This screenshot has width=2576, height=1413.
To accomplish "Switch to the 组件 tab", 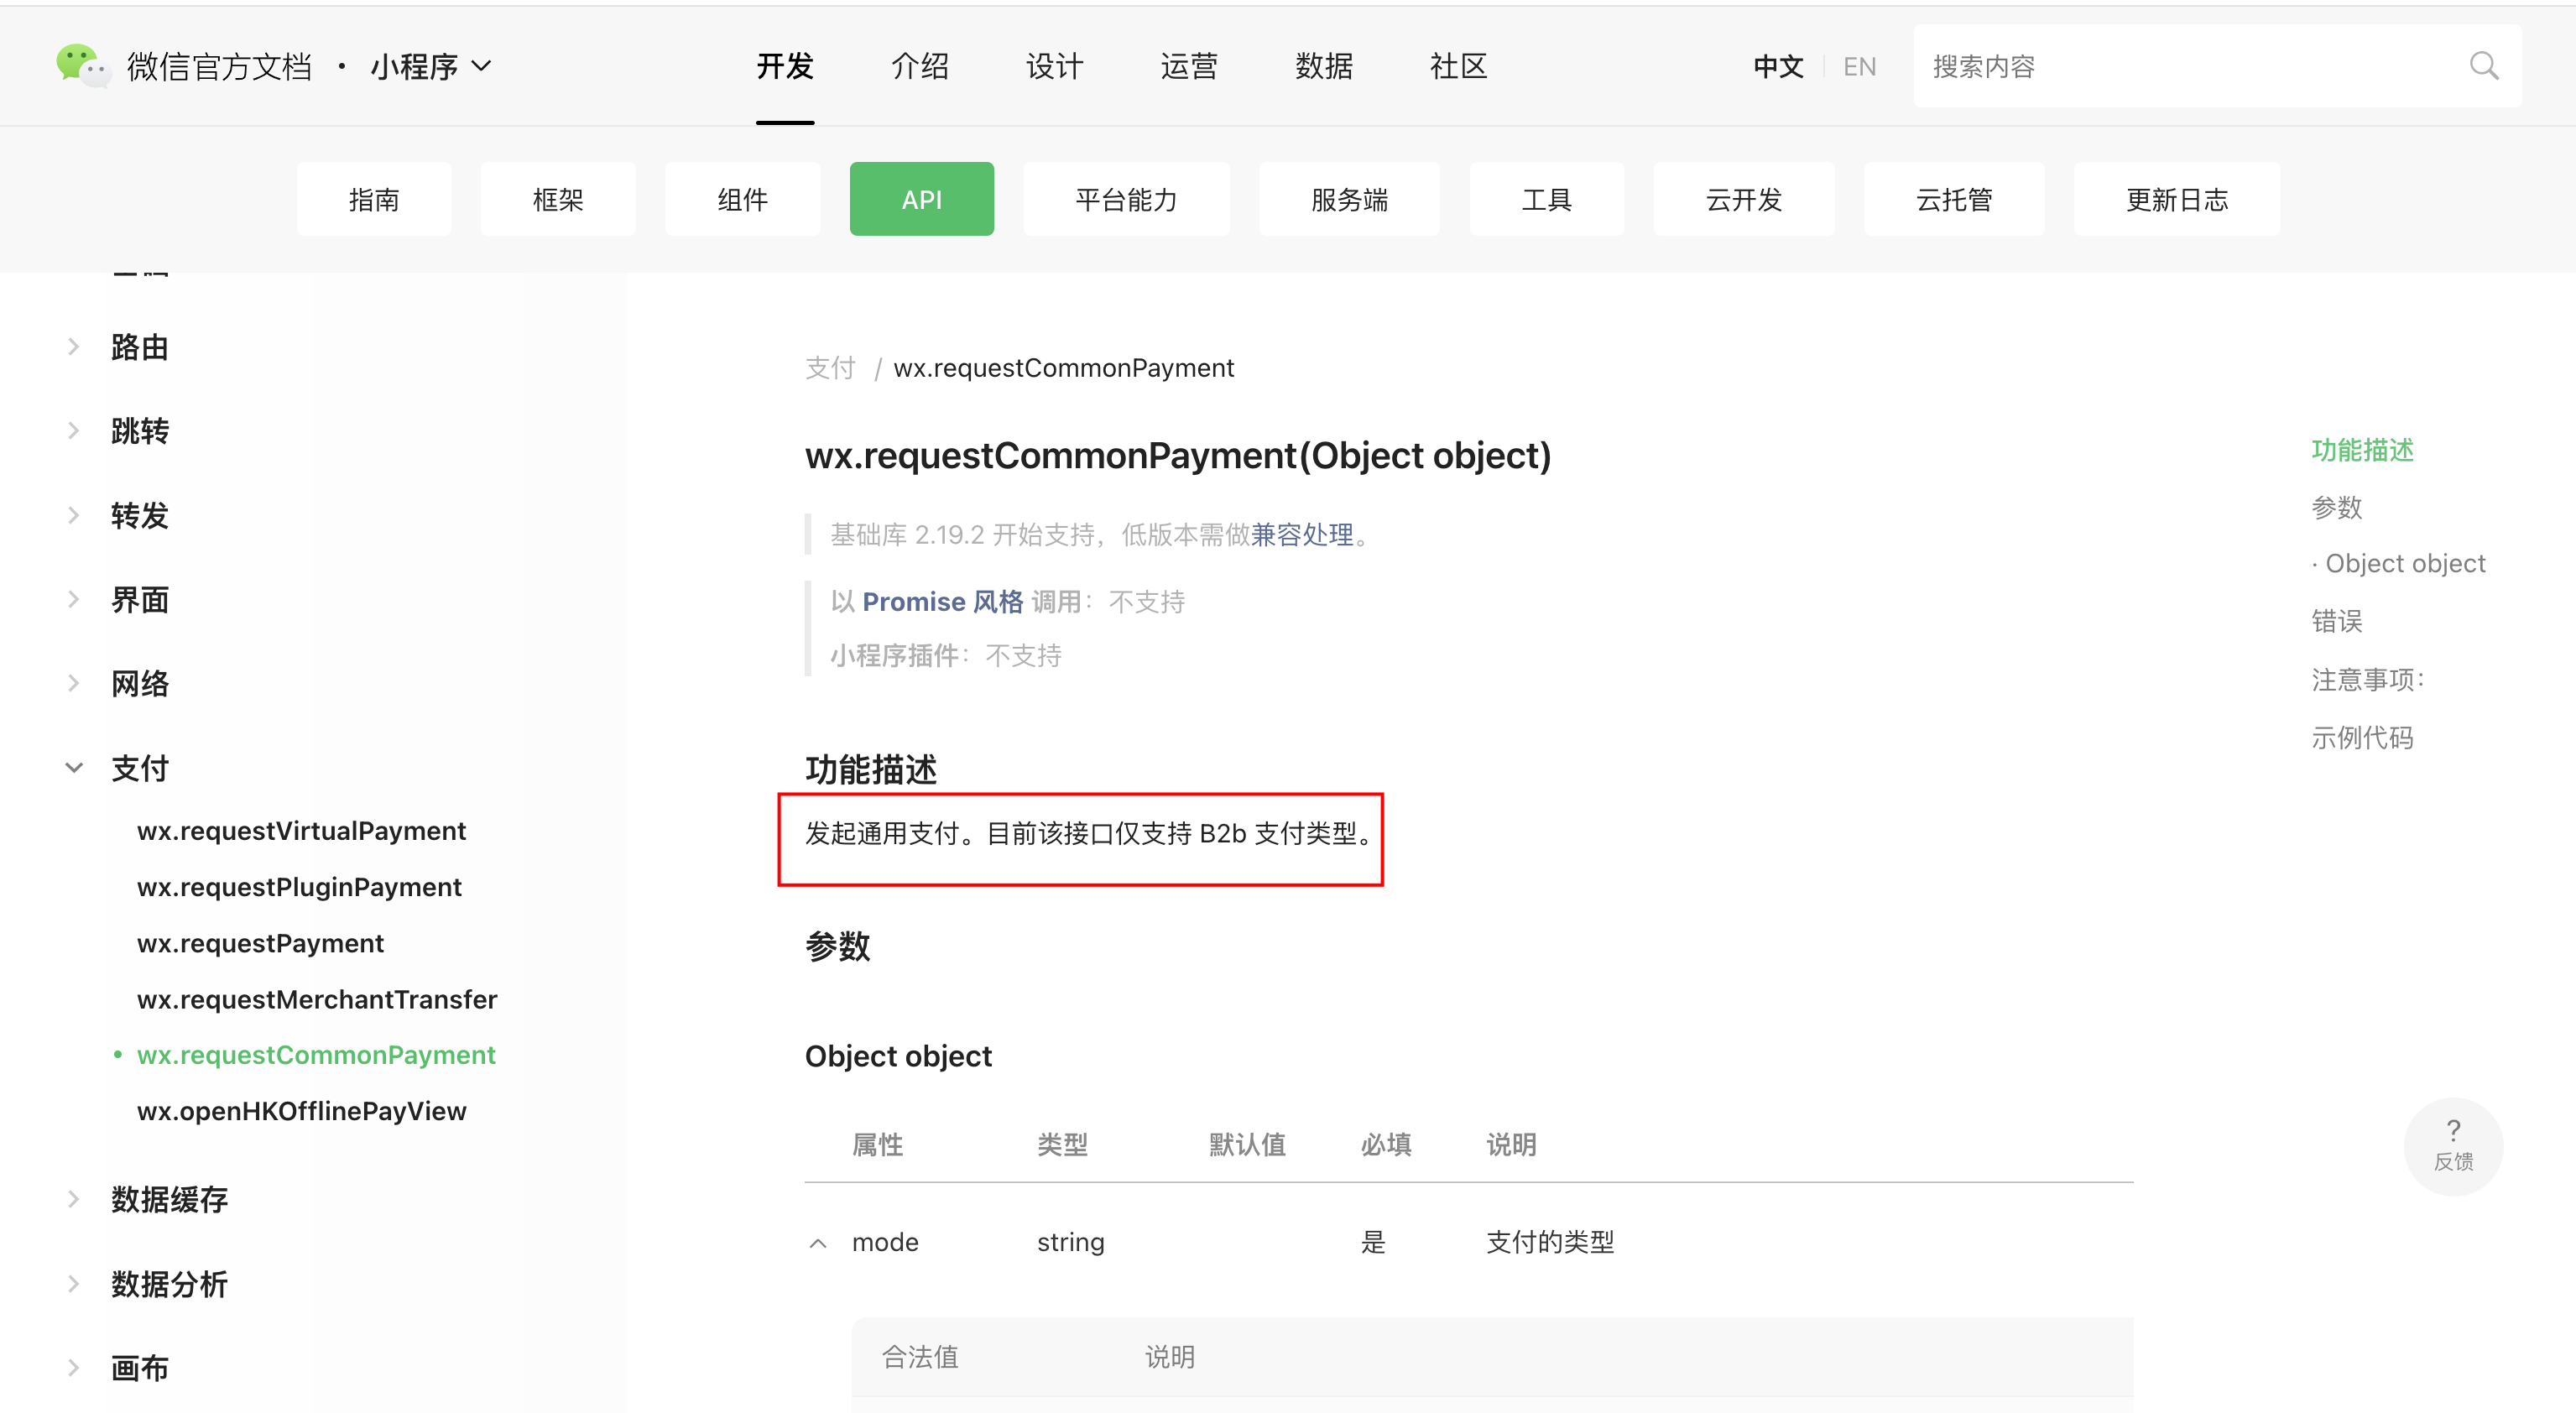I will click(742, 199).
